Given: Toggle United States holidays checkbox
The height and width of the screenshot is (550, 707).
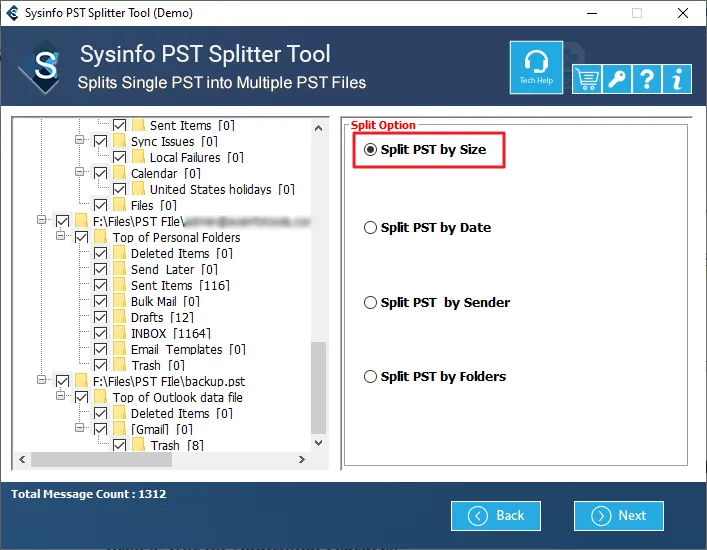Looking at the screenshot, I should coord(119,189).
